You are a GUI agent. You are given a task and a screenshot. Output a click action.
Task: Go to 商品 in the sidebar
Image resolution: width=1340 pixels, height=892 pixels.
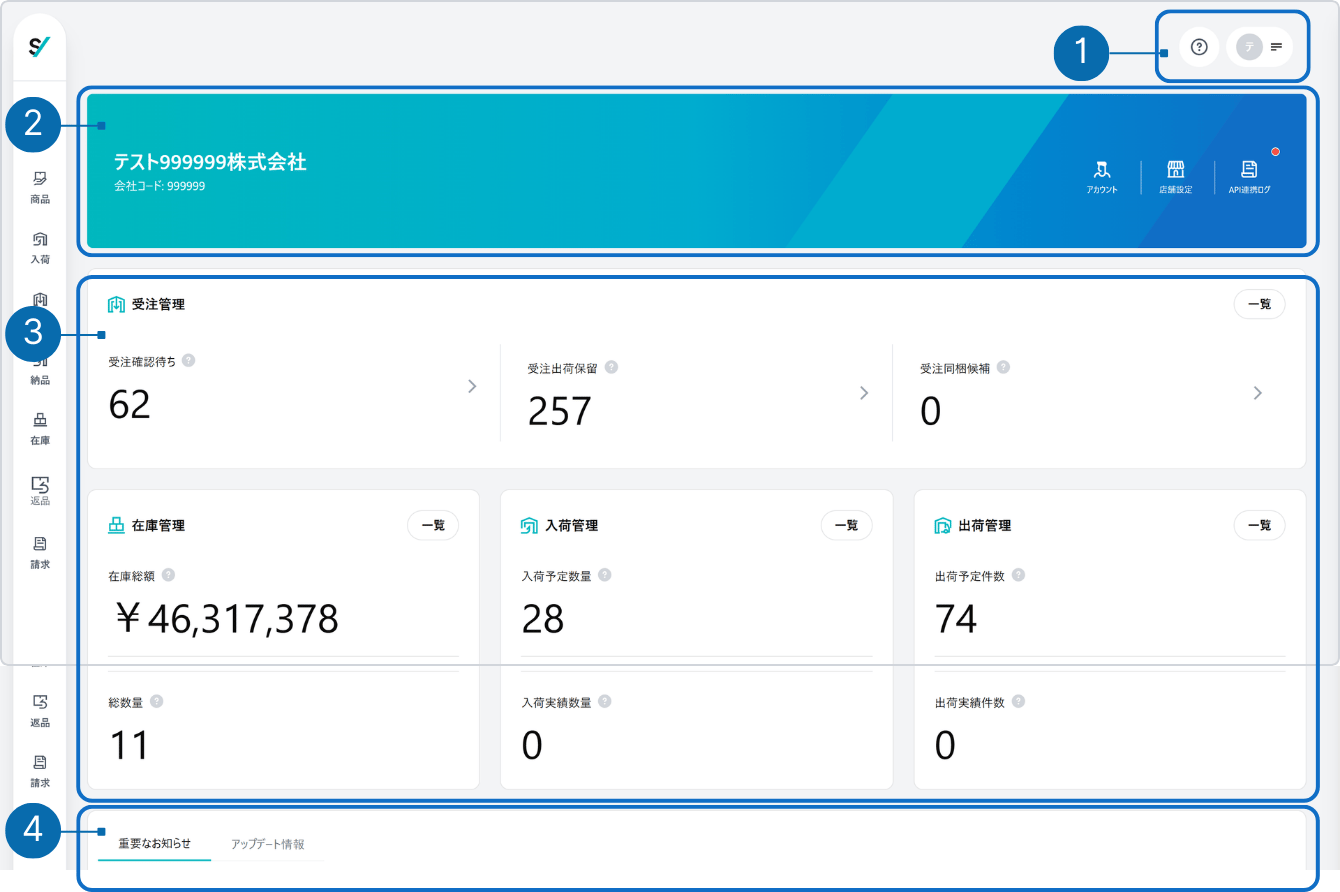coord(40,186)
